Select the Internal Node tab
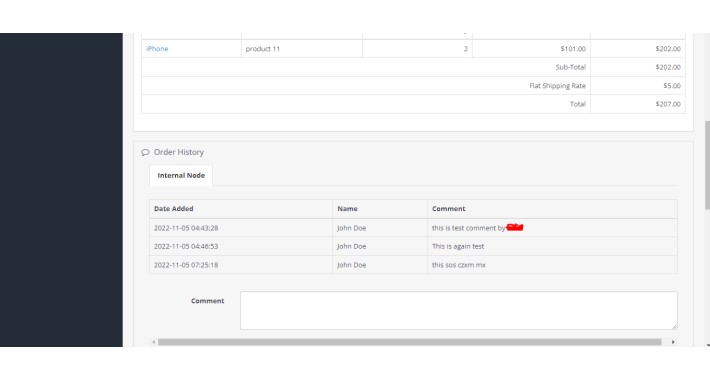 181,175
